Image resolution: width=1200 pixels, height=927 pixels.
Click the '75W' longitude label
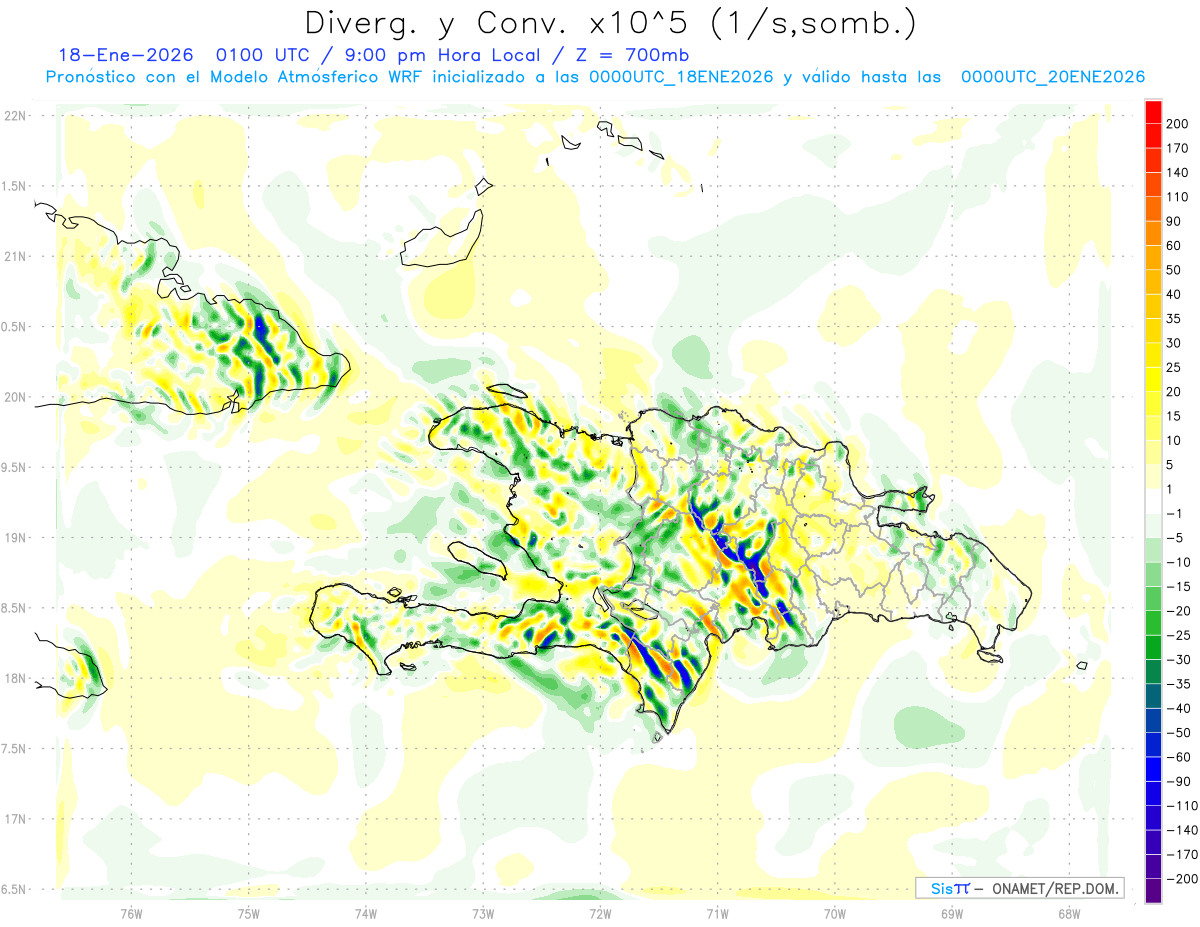click(x=248, y=913)
